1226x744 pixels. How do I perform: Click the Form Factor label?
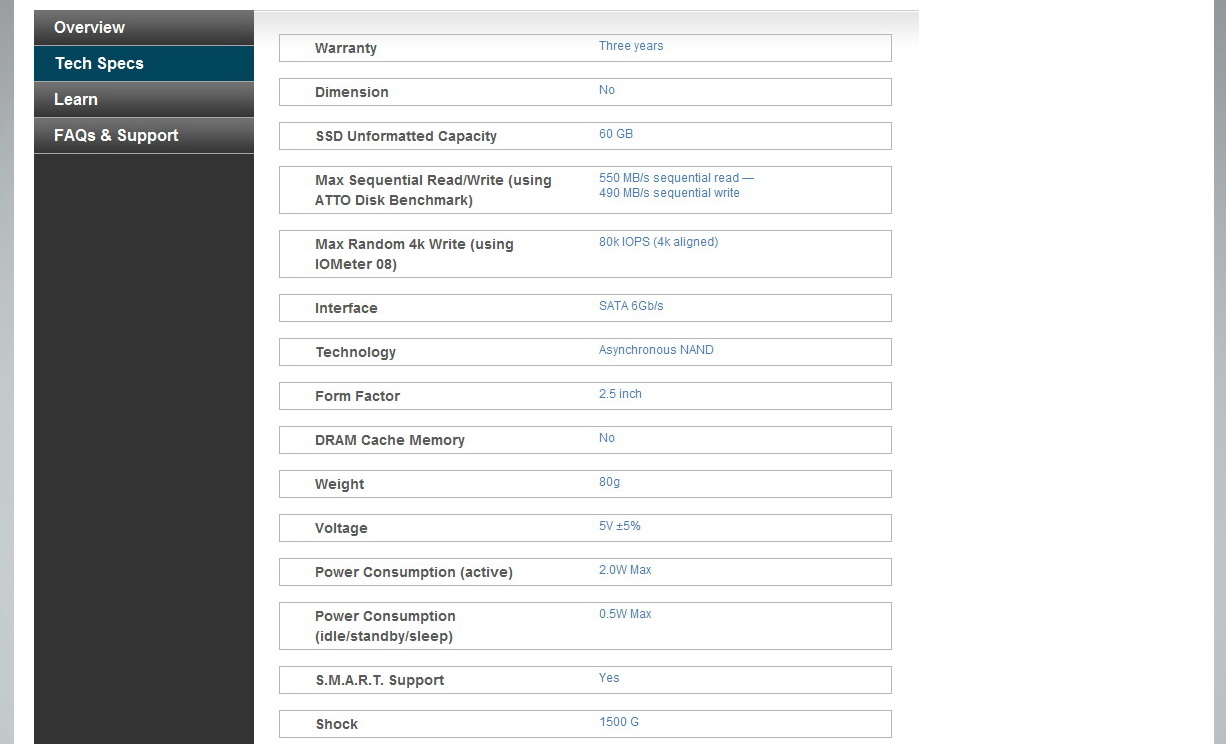tap(357, 396)
